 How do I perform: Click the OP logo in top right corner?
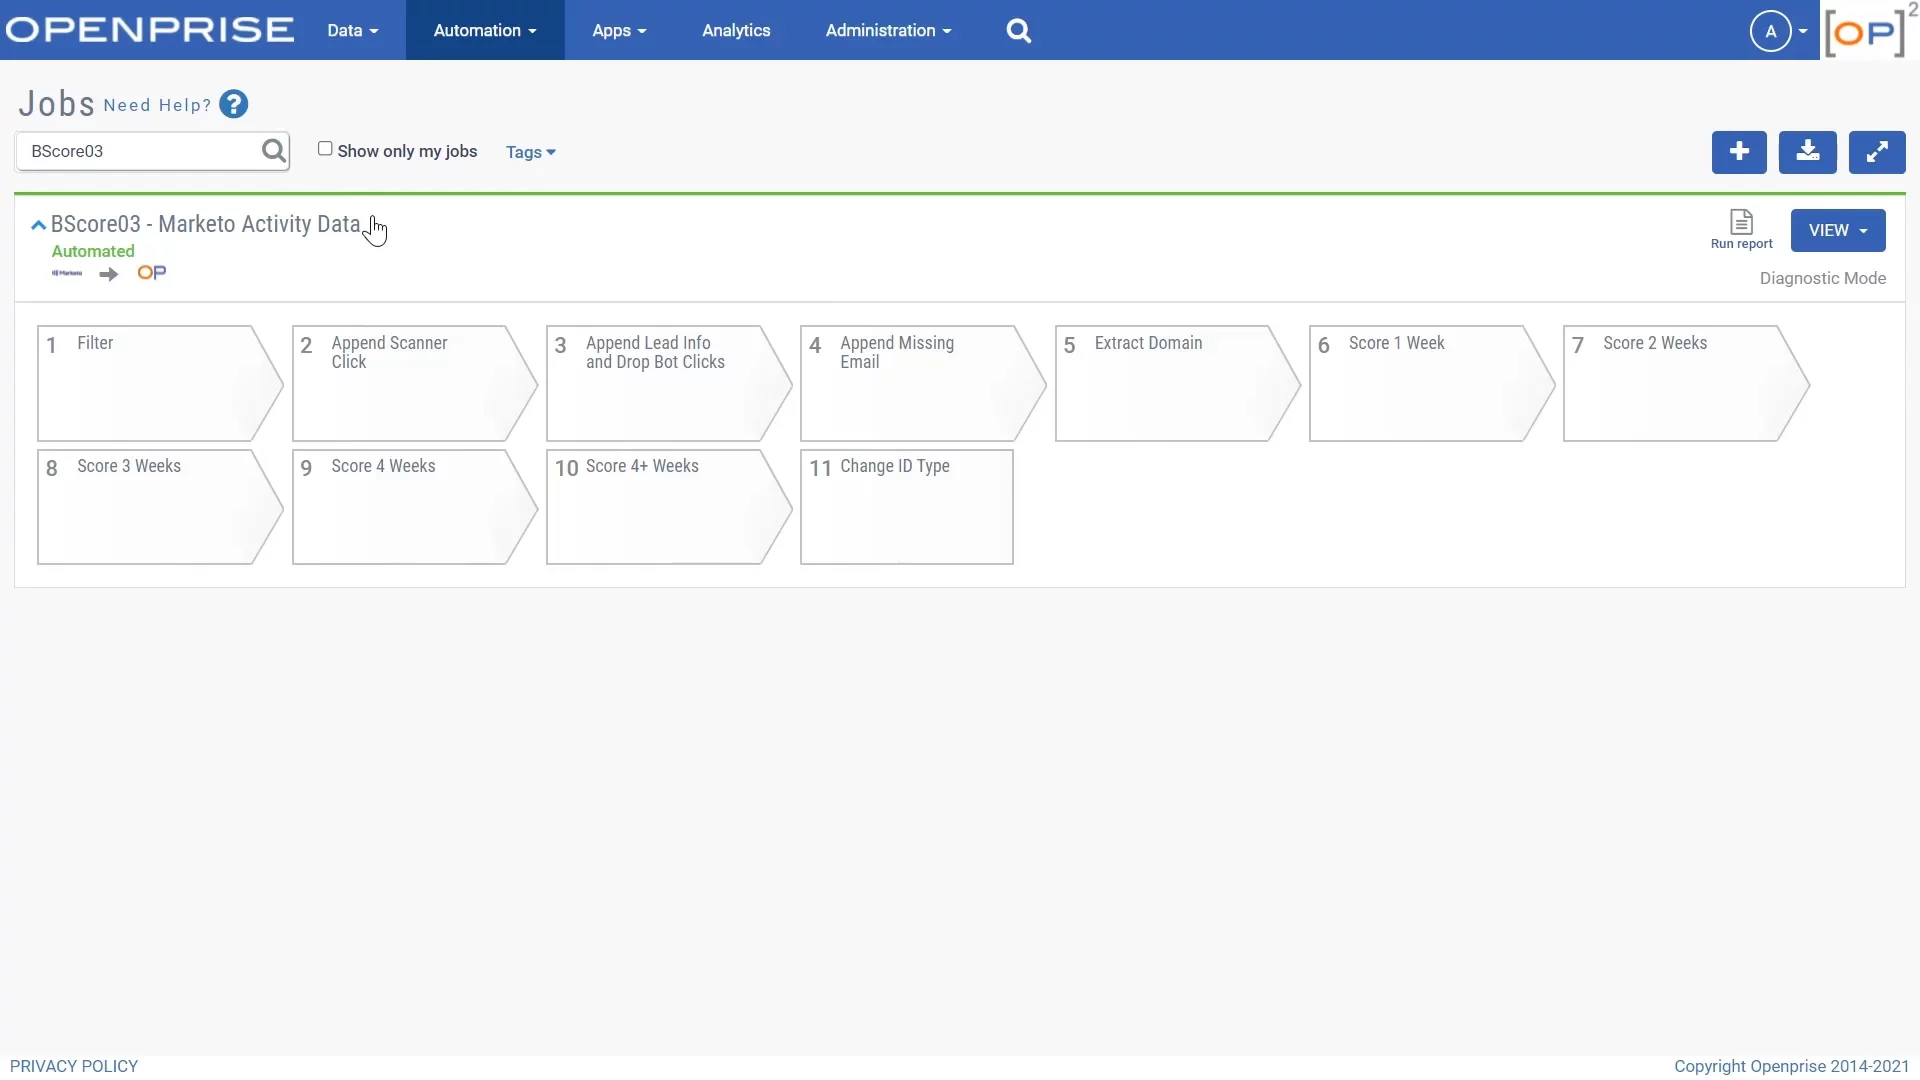(1864, 32)
